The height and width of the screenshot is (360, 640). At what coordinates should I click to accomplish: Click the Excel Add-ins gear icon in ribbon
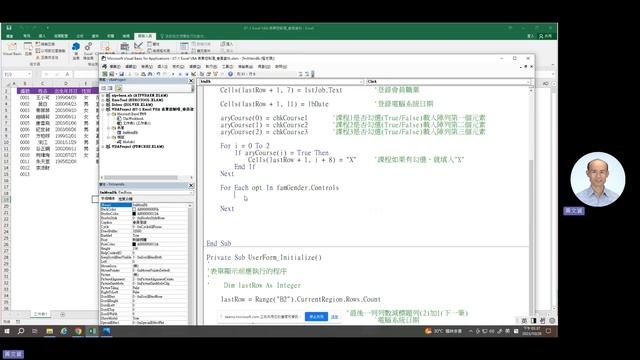click(88, 50)
